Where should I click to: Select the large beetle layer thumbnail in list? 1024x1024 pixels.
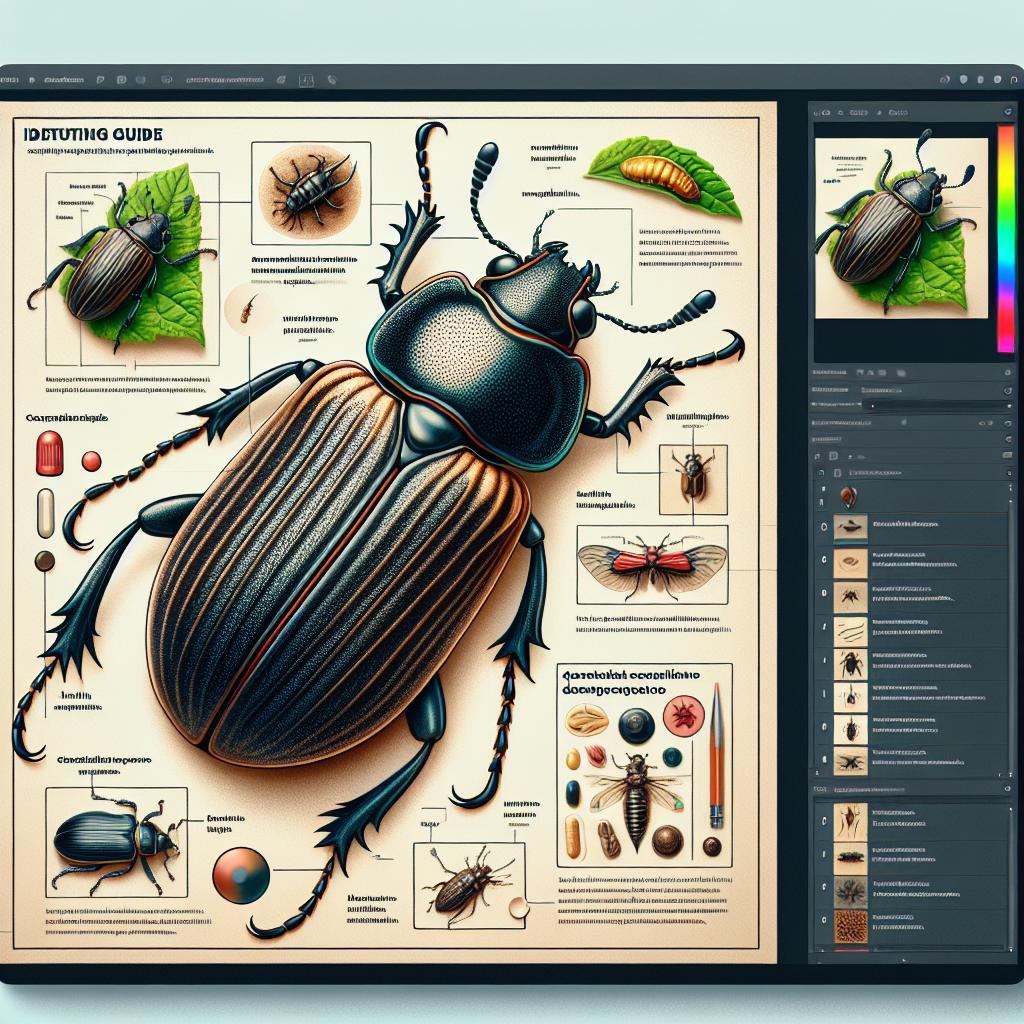(850, 663)
